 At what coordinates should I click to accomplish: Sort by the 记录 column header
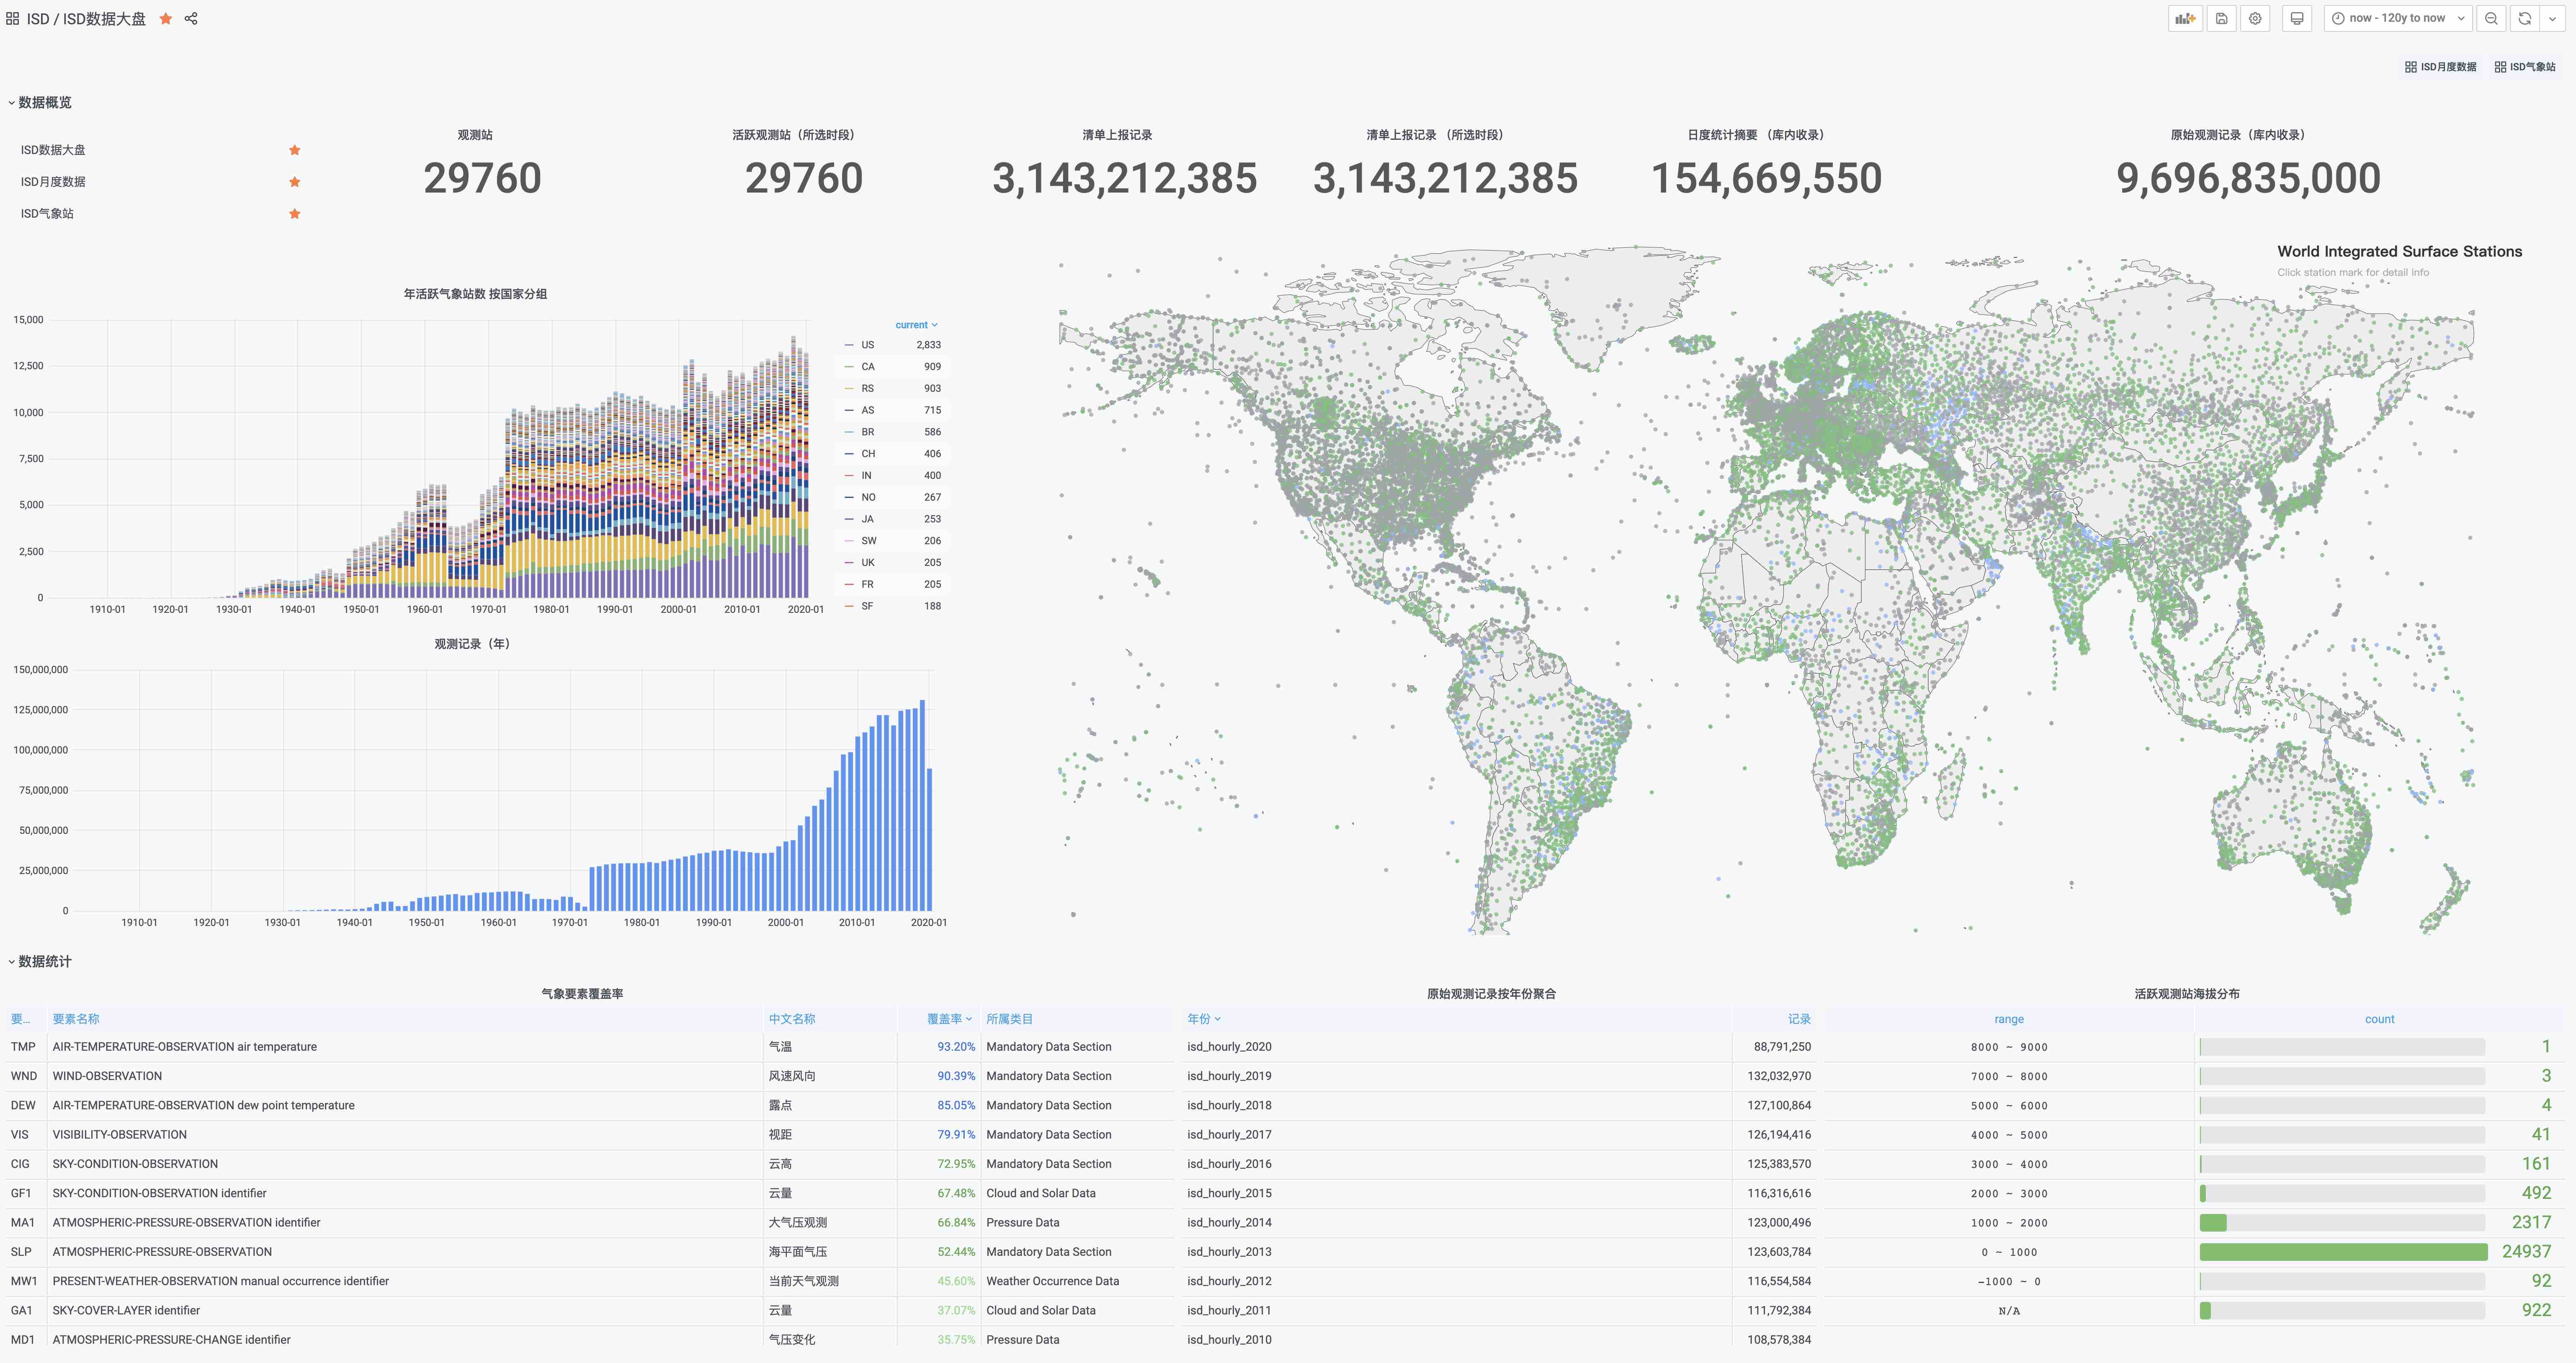point(1799,1019)
